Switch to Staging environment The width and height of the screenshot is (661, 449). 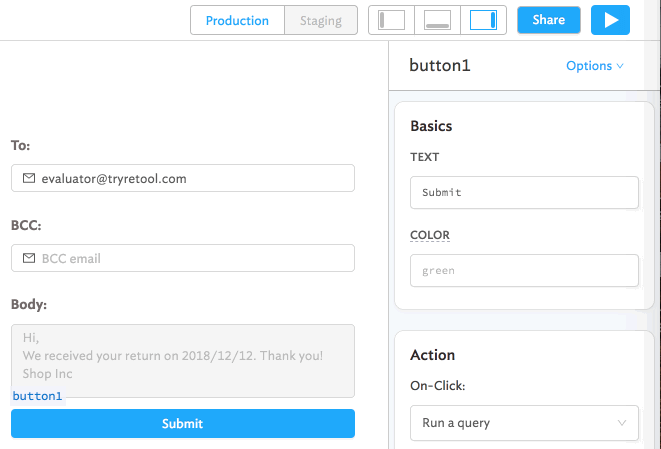pyautogui.click(x=321, y=20)
